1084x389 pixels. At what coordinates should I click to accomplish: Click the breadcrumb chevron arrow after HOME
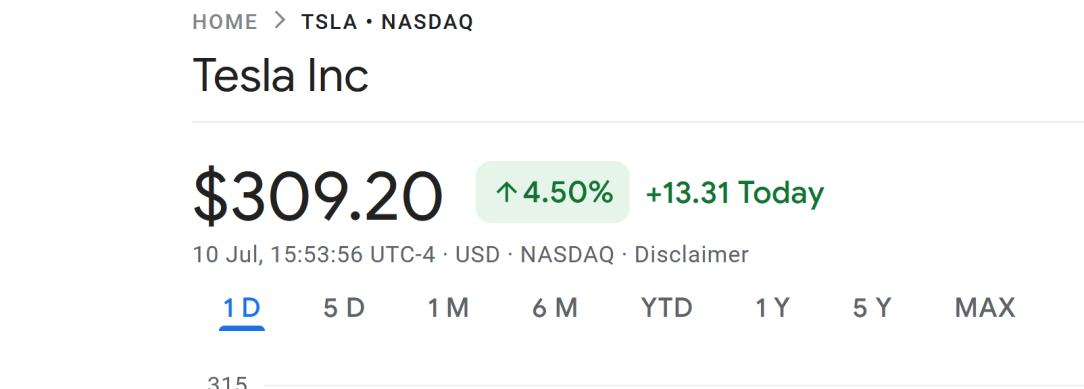click(279, 21)
